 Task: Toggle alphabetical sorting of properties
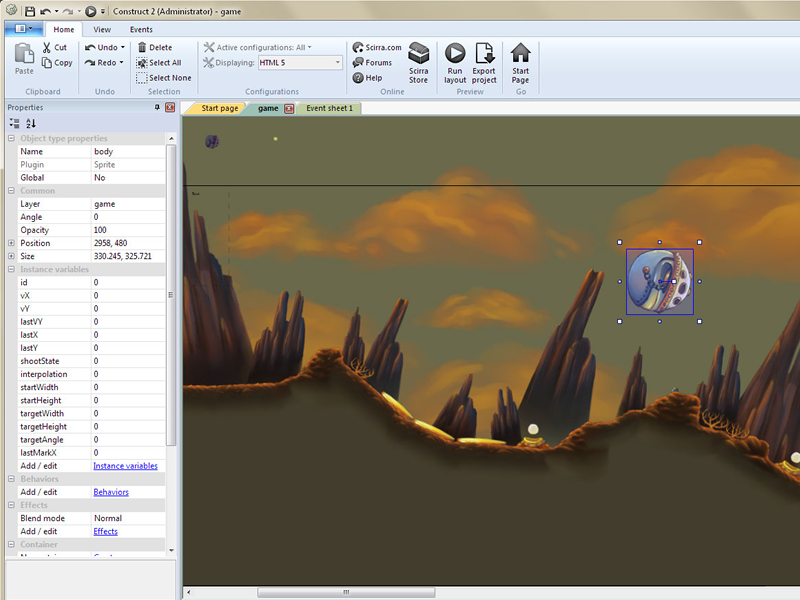click(x=31, y=123)
